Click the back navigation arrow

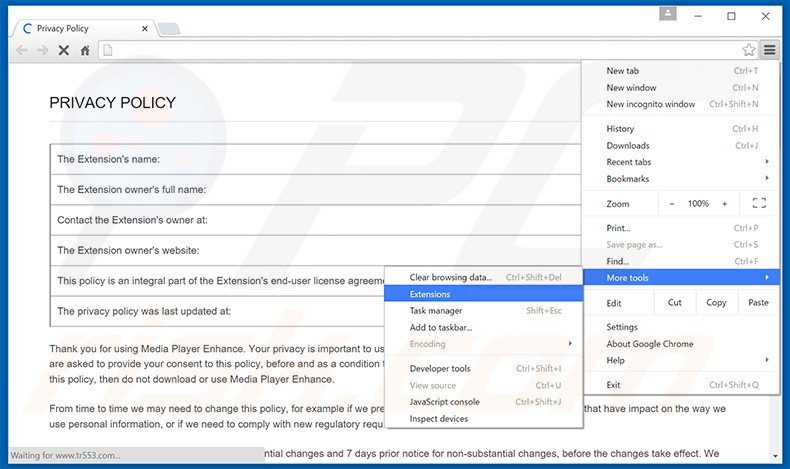pyautogui.click(x=22, y=50)
